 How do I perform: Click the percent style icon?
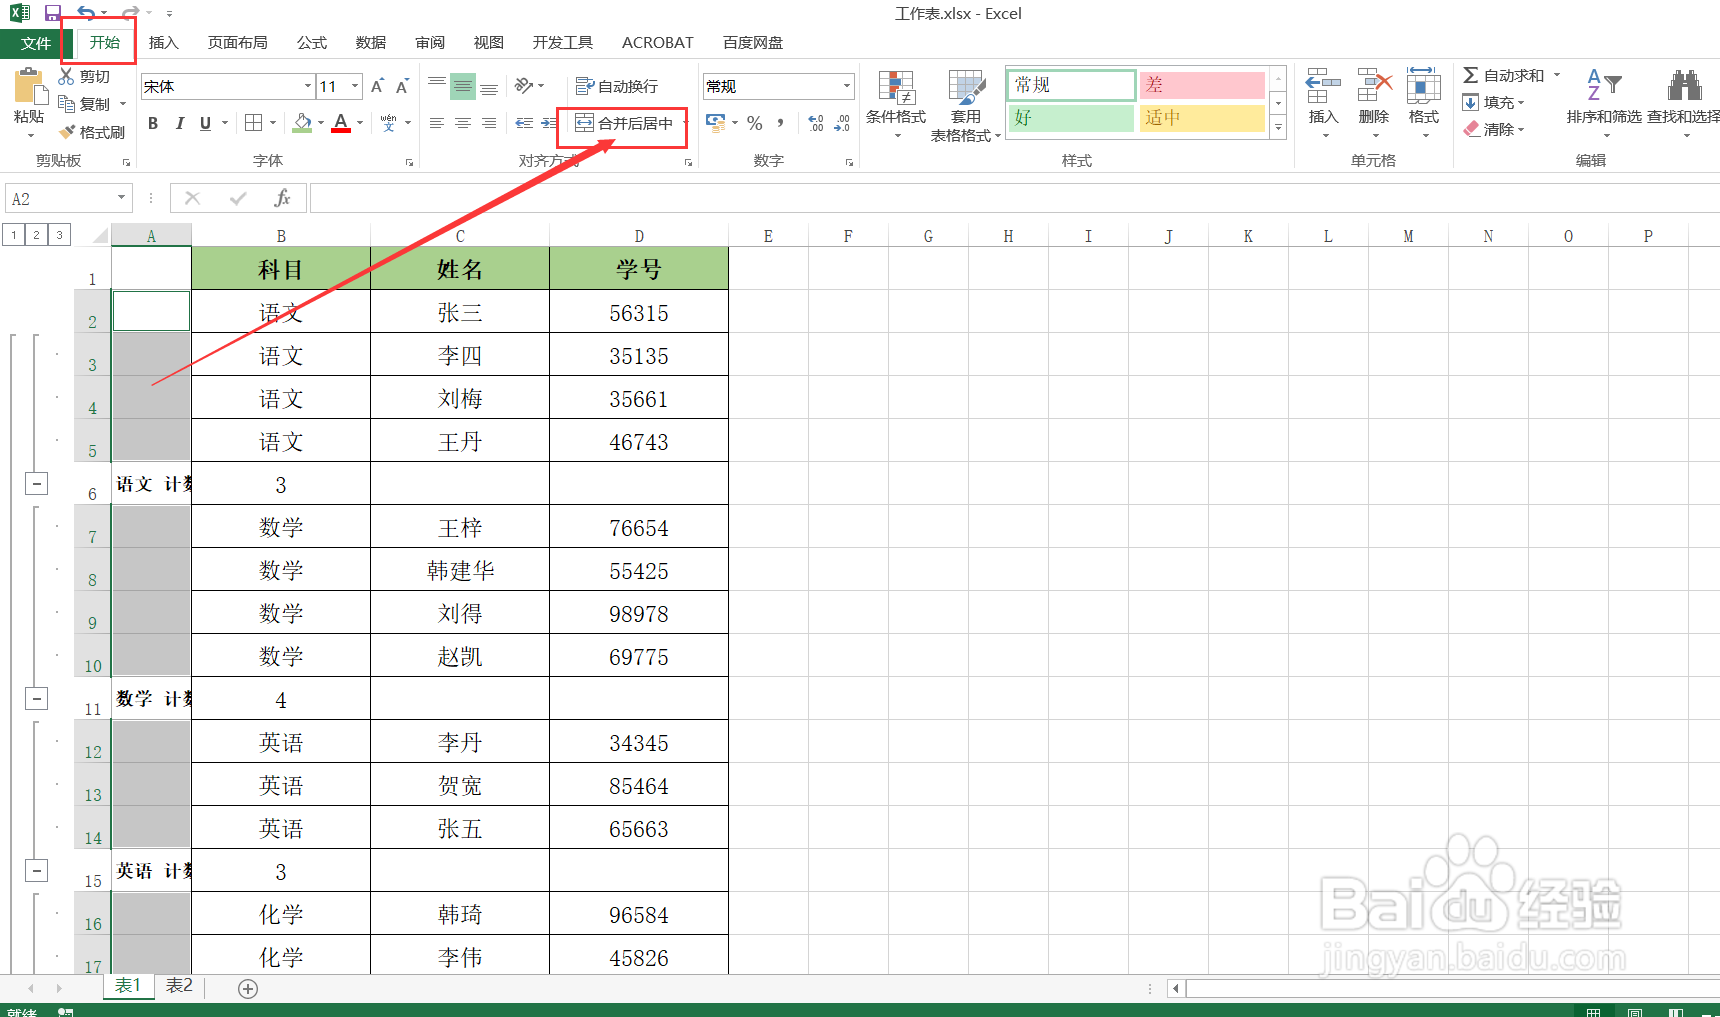[x=755, y=123]
